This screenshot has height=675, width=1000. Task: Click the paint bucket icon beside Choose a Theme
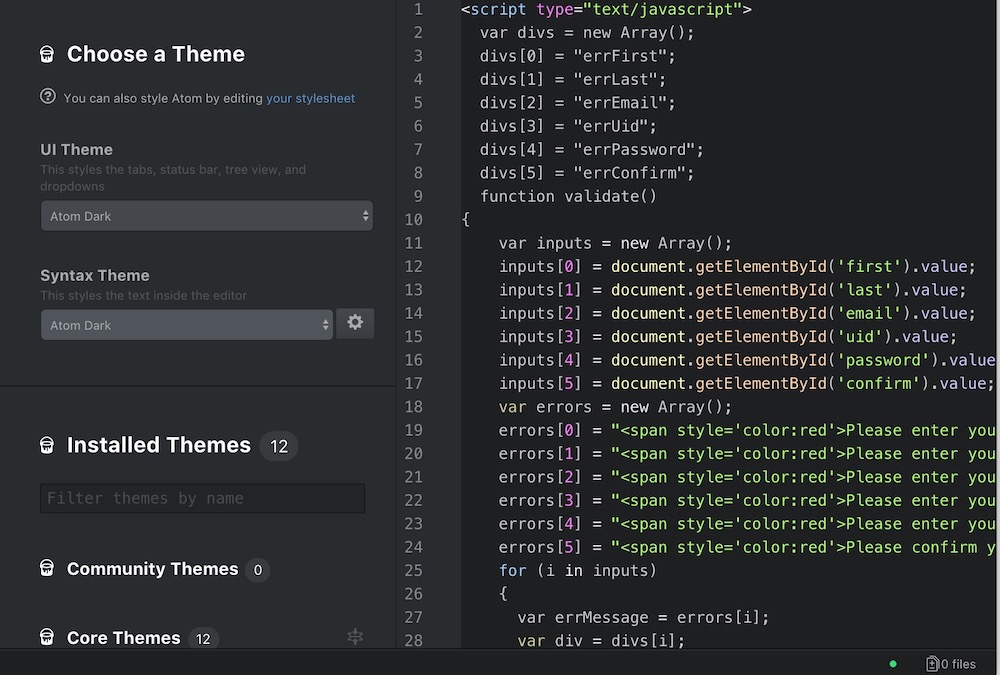click(47, 54)
